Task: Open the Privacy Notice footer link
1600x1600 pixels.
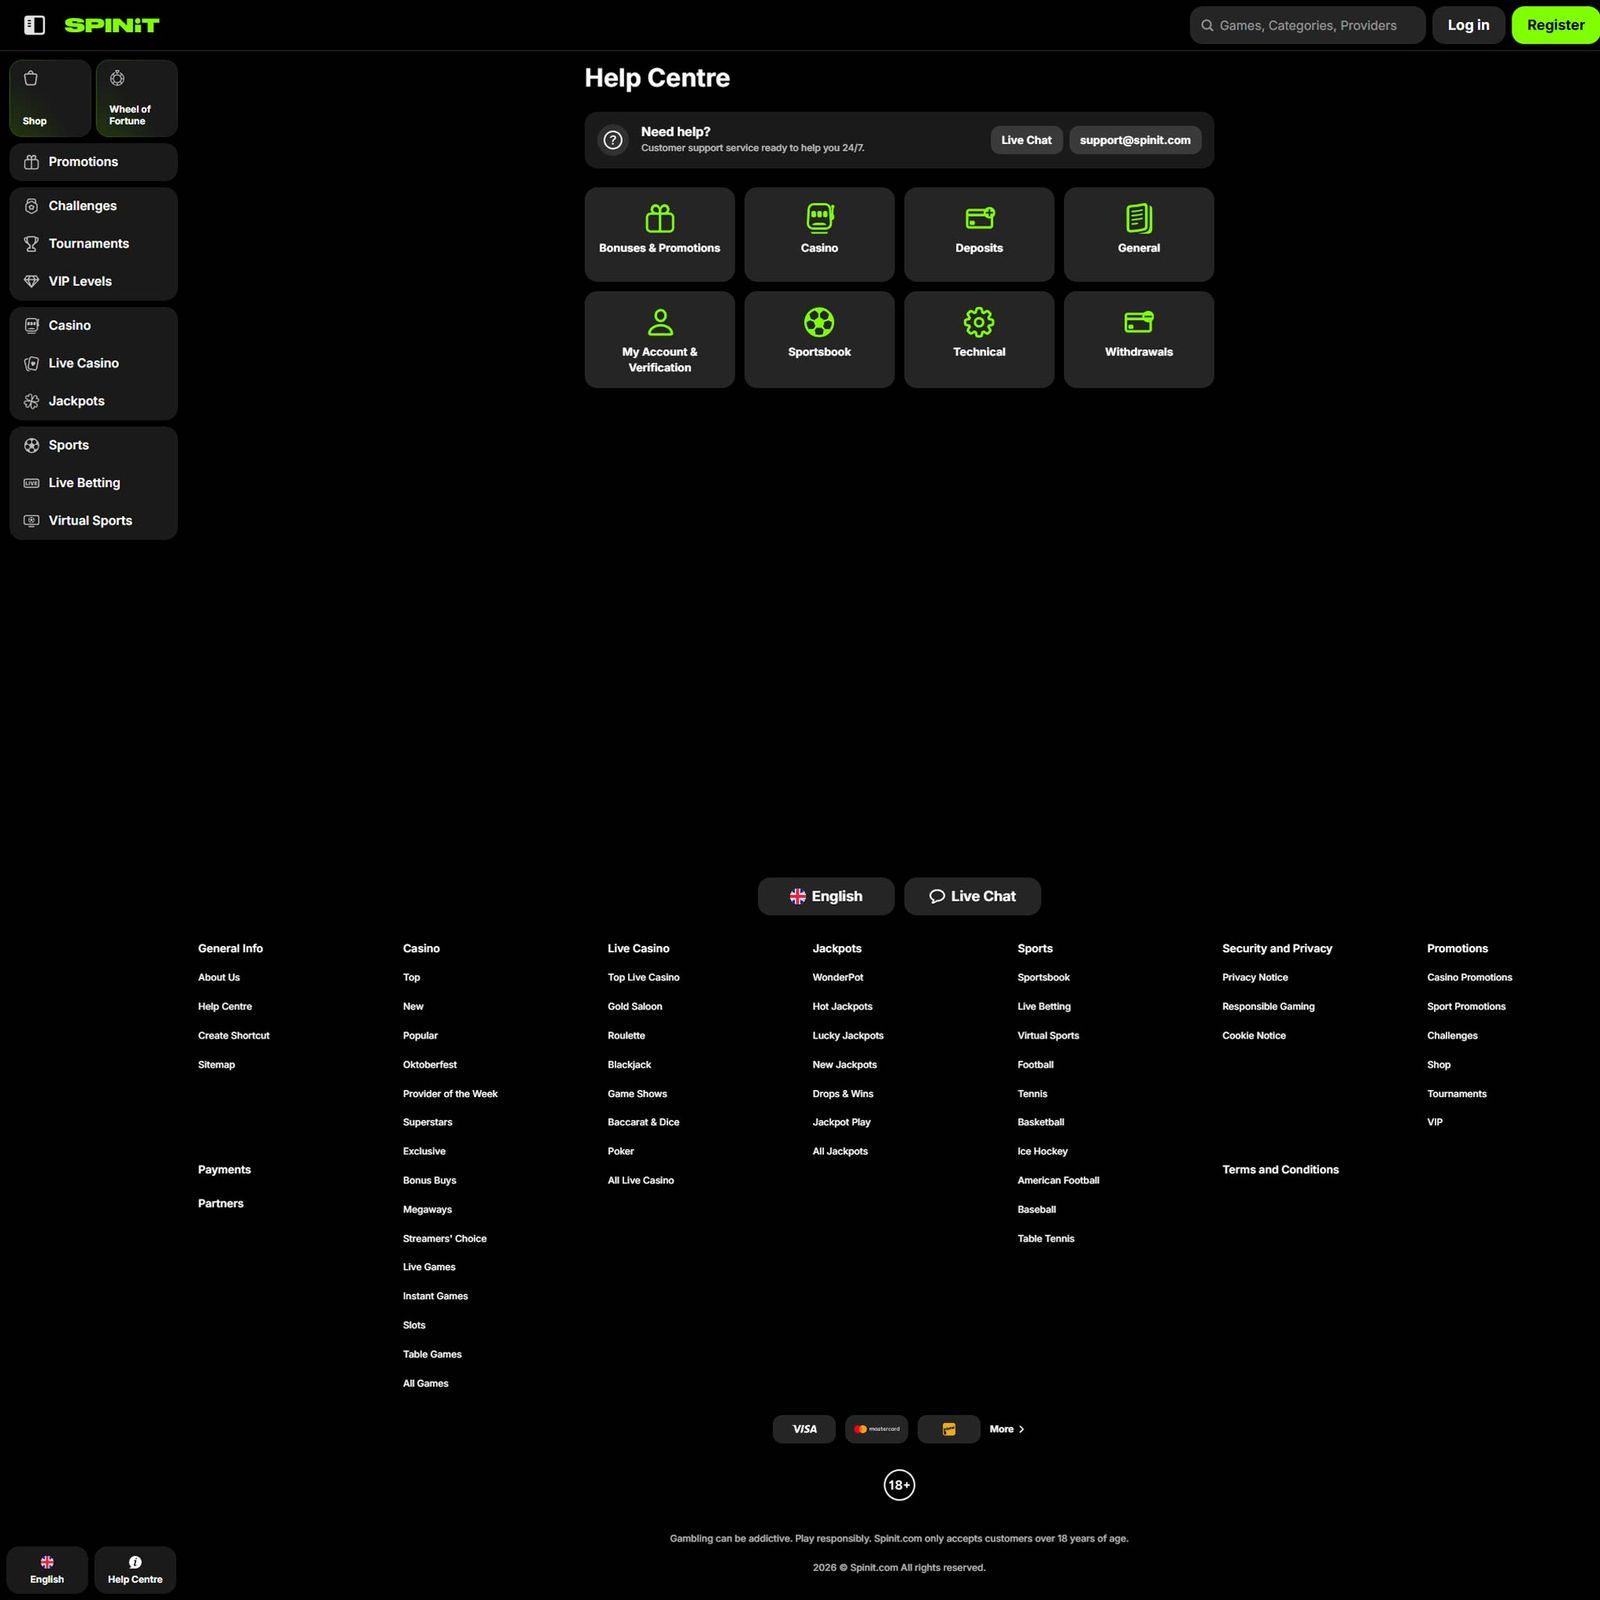Action: pos(1255,978)
